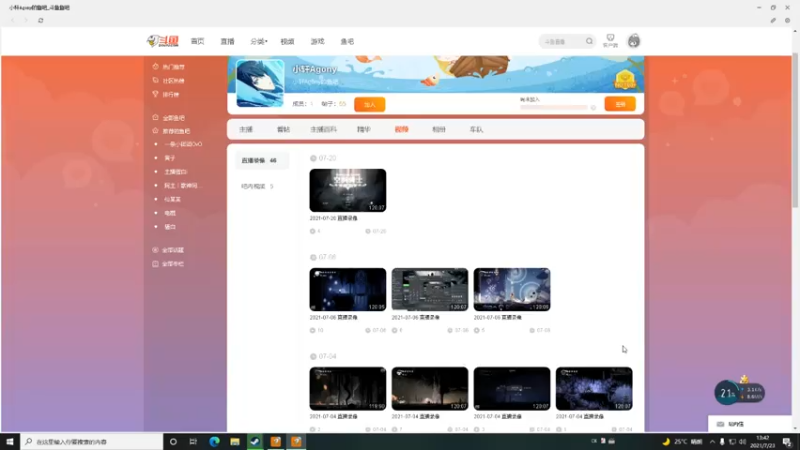Viewport: 800px width, 450px height.
Task: Expand the 分类 category dropdown
Action: coord(259,41)
